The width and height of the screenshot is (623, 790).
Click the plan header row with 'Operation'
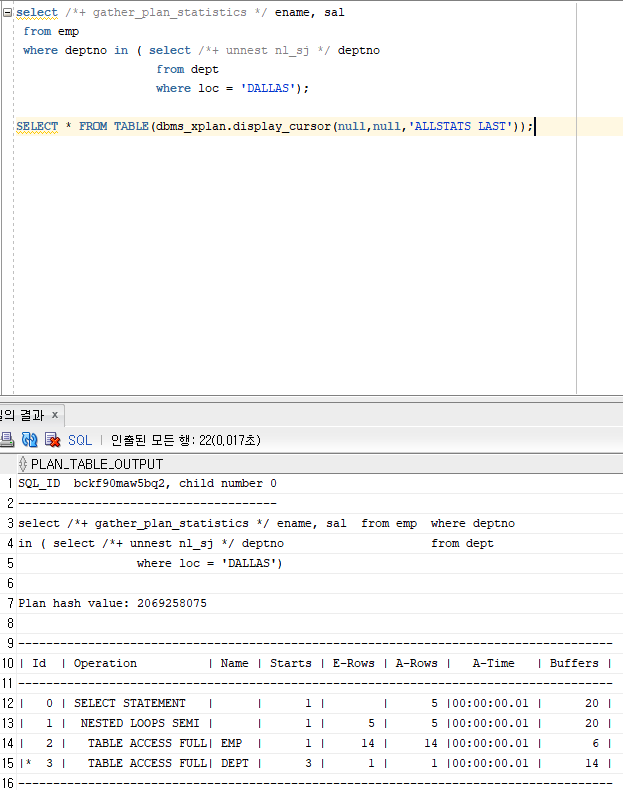pyautogui.click(x=320, y=663)
